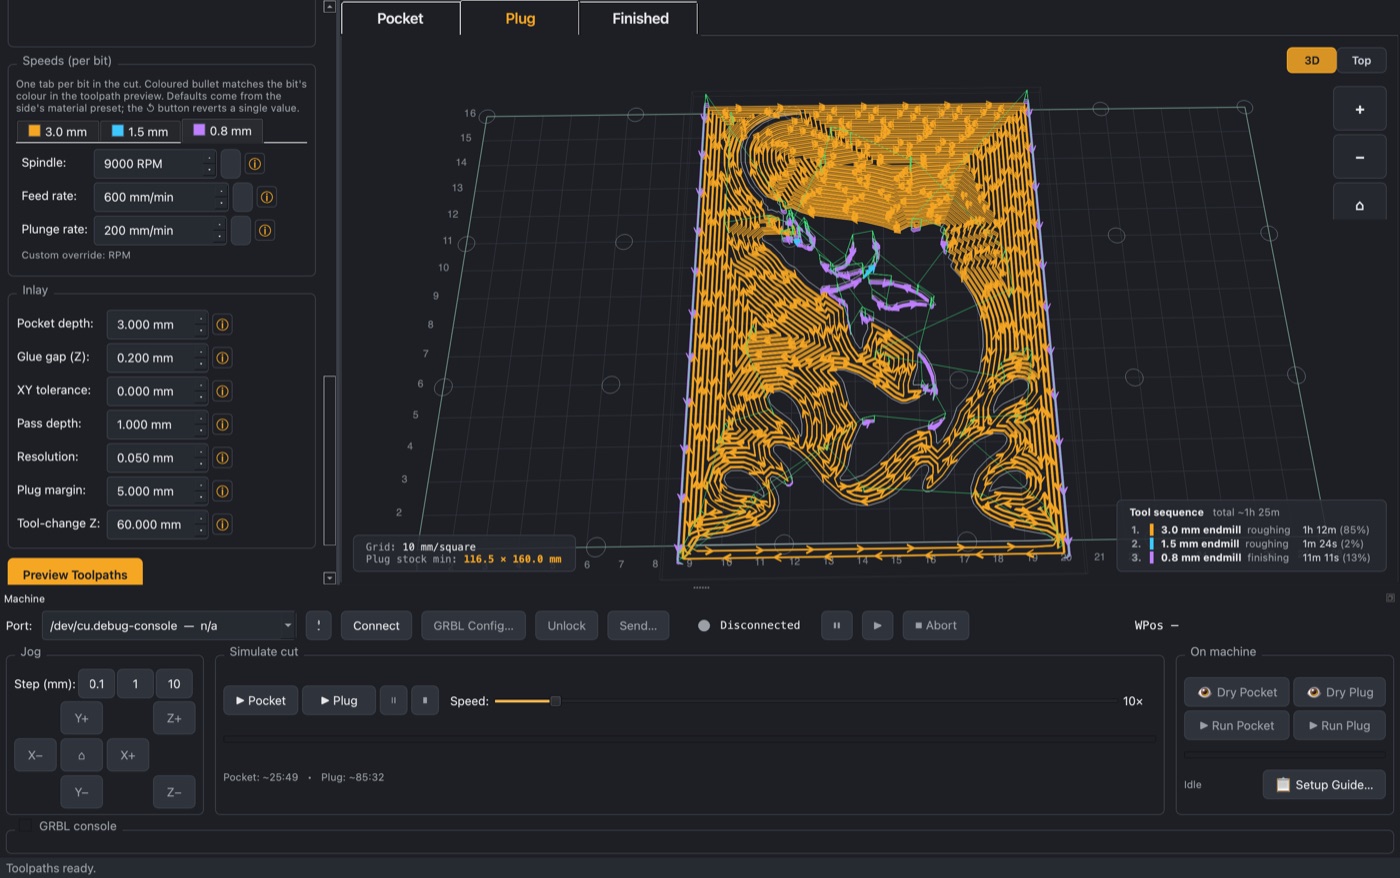
Task: Toggle the GRBL console checkbox
Action: 26,826
